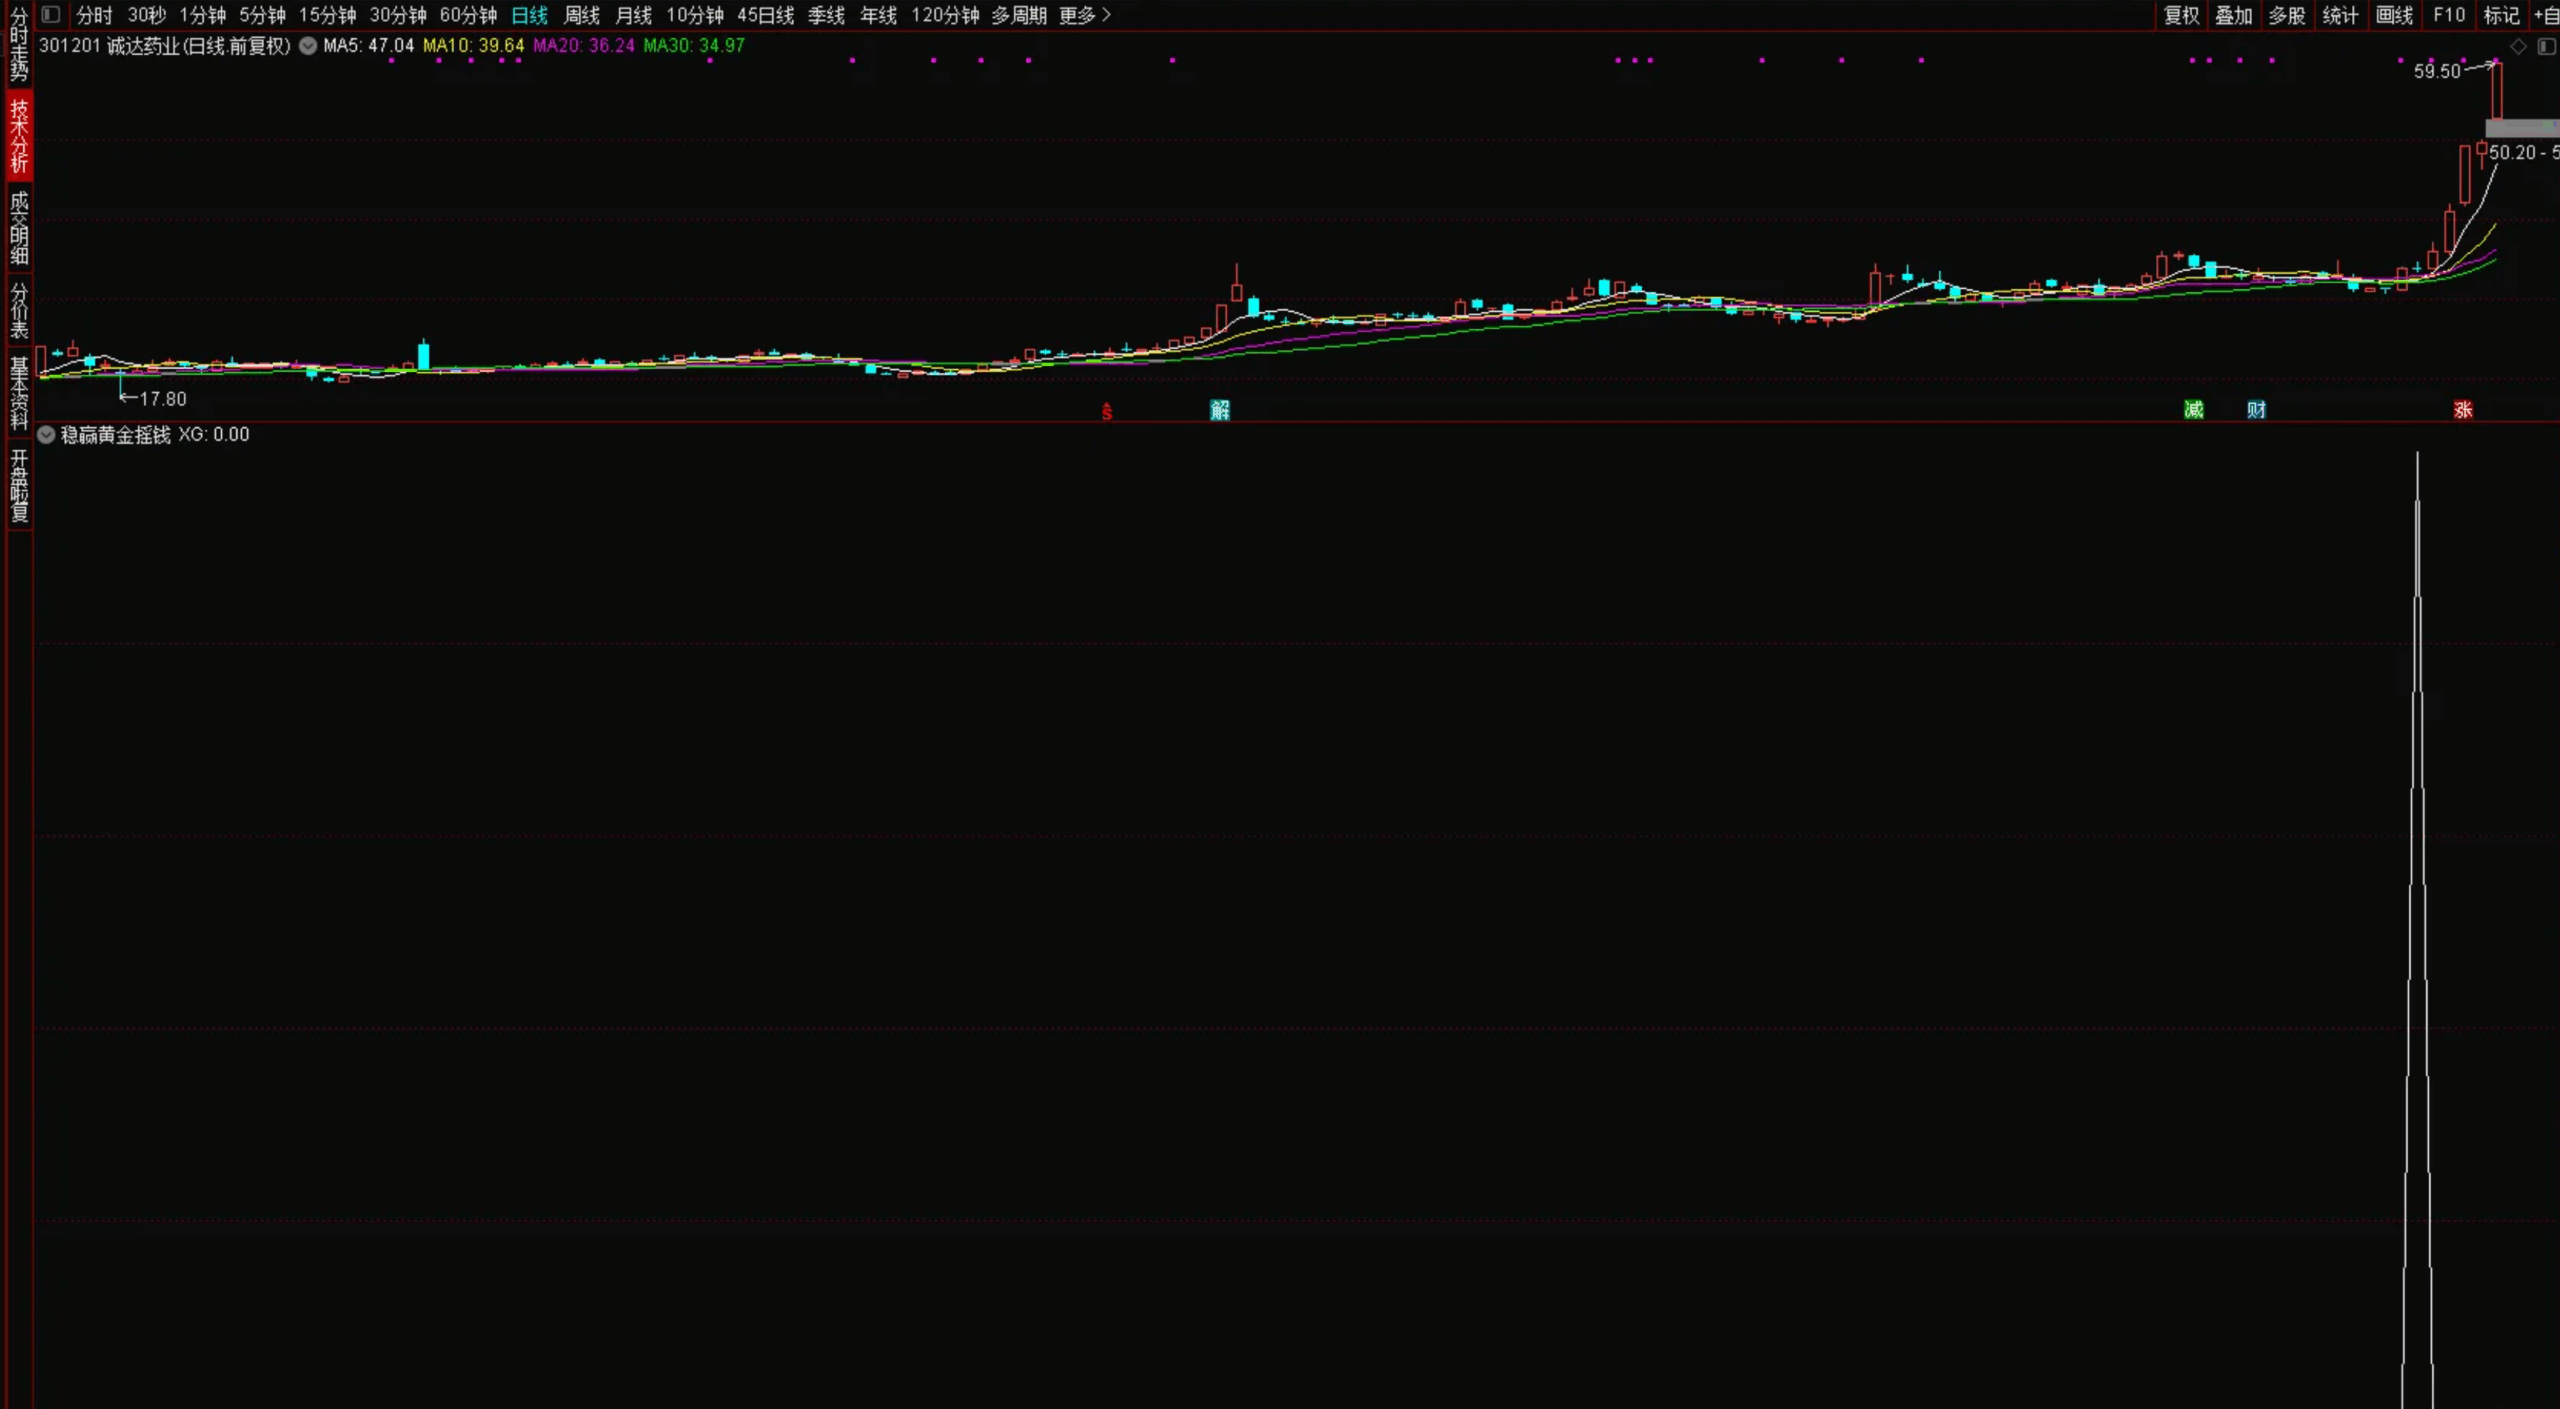Click the red S marker under chart
Image resolution: width=2560 pixels, height=1409 pixels.
pos(1107,411)
